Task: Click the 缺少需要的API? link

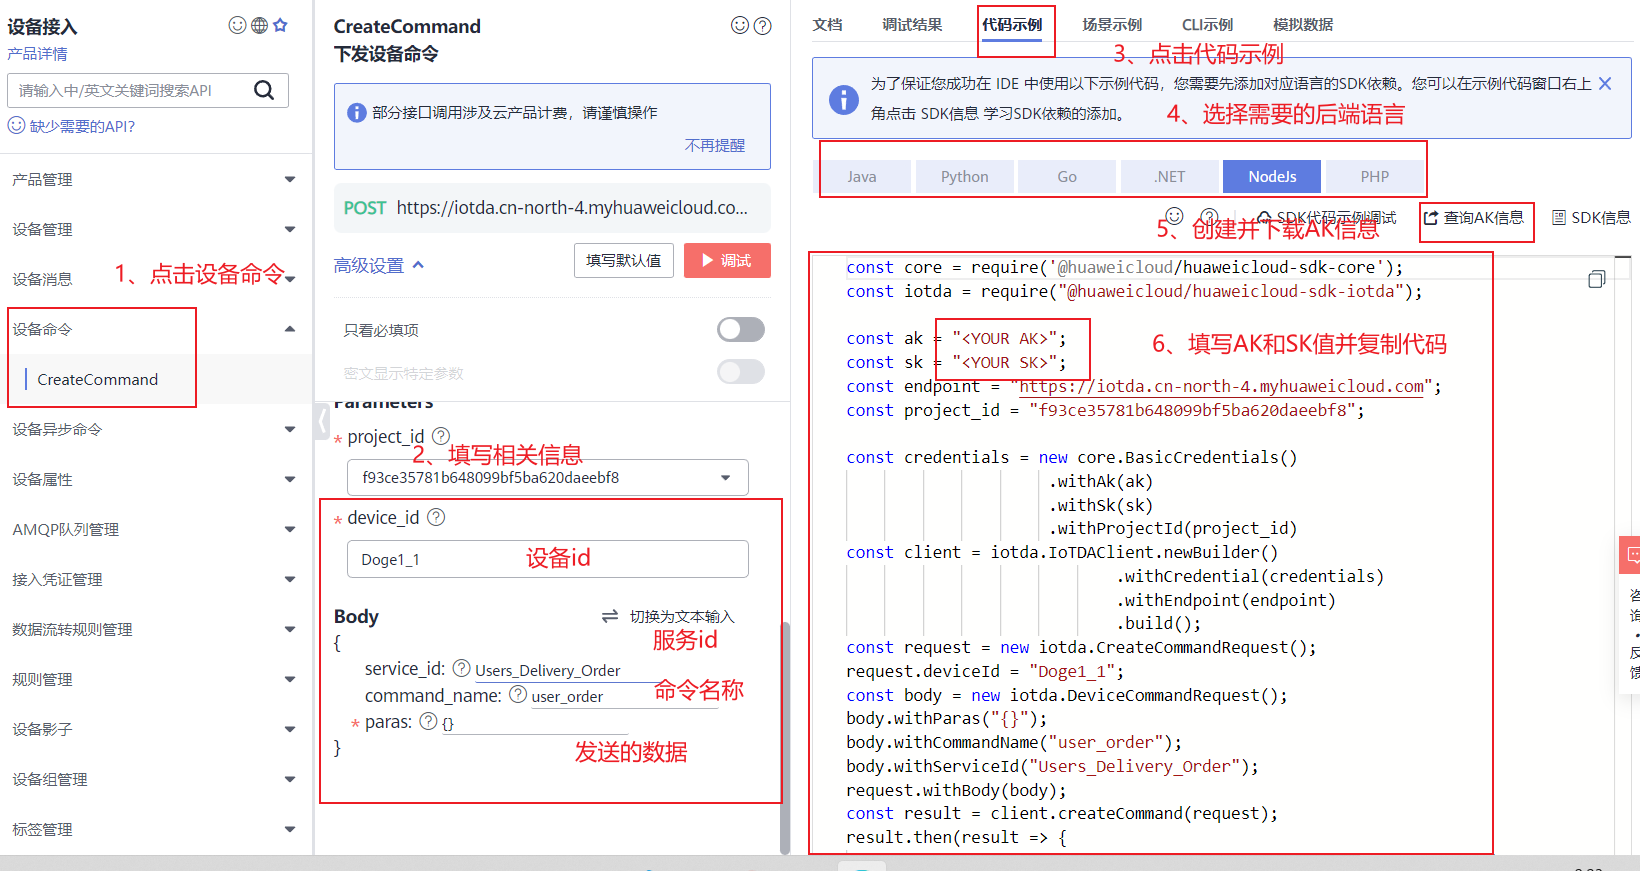Action: click(x=72, y=126)
